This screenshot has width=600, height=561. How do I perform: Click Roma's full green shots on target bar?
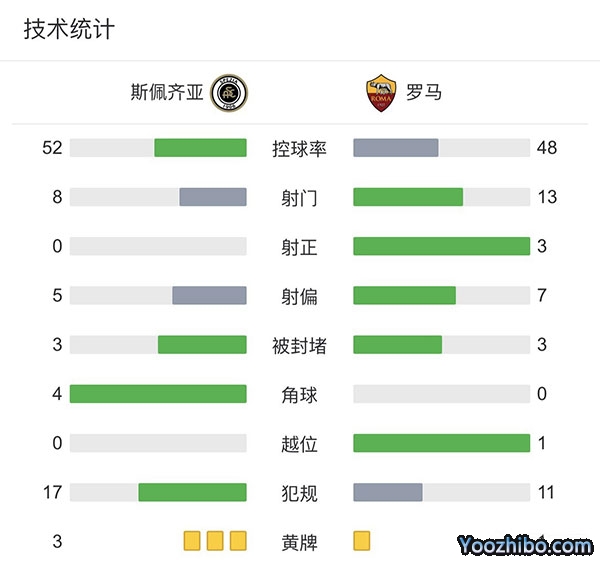coord(441,246)
